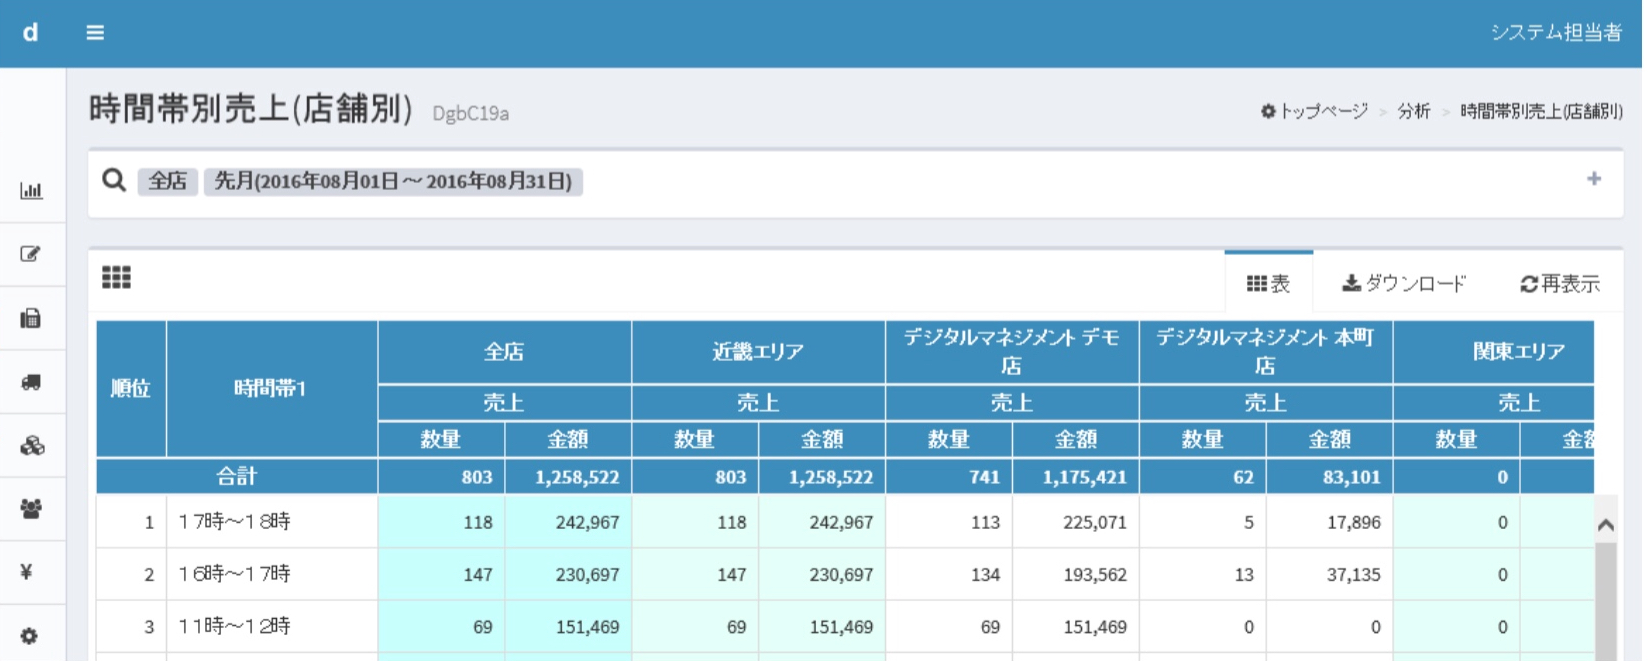Click the 順位 column header
This screenshot has width=1648, height=661.
131,389
